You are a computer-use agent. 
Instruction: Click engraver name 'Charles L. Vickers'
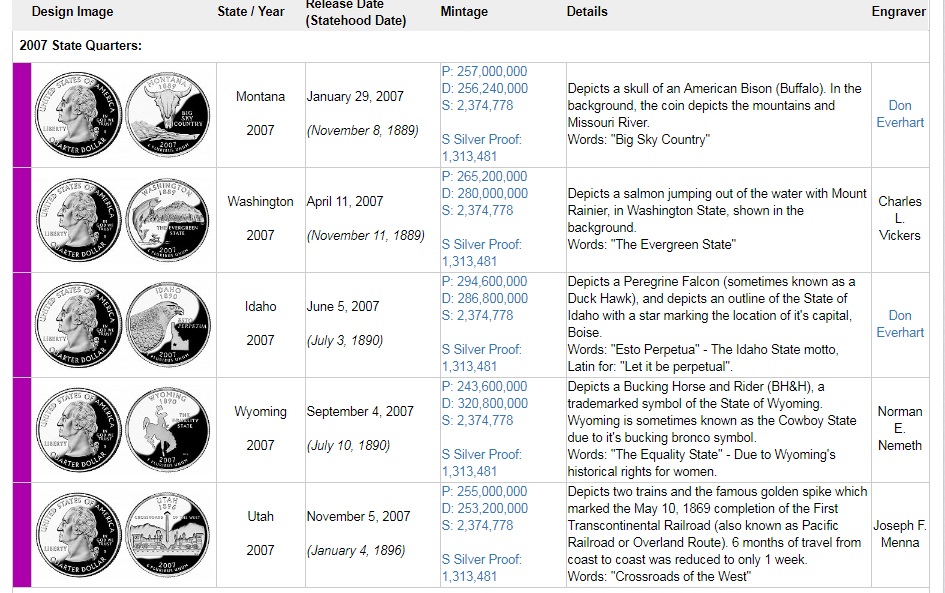click(x=900, y=218)
